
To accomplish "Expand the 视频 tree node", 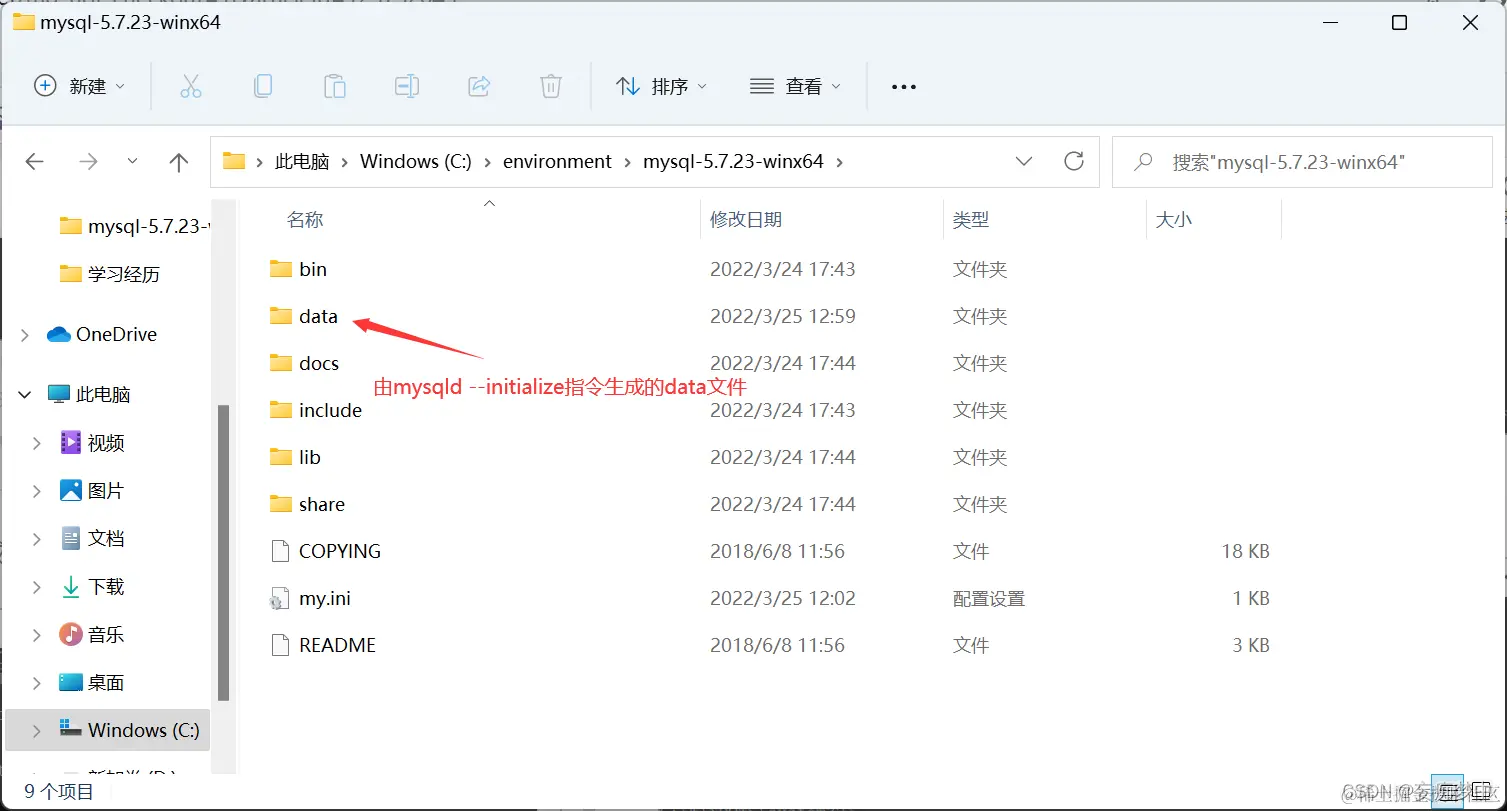I will (37, 443).
